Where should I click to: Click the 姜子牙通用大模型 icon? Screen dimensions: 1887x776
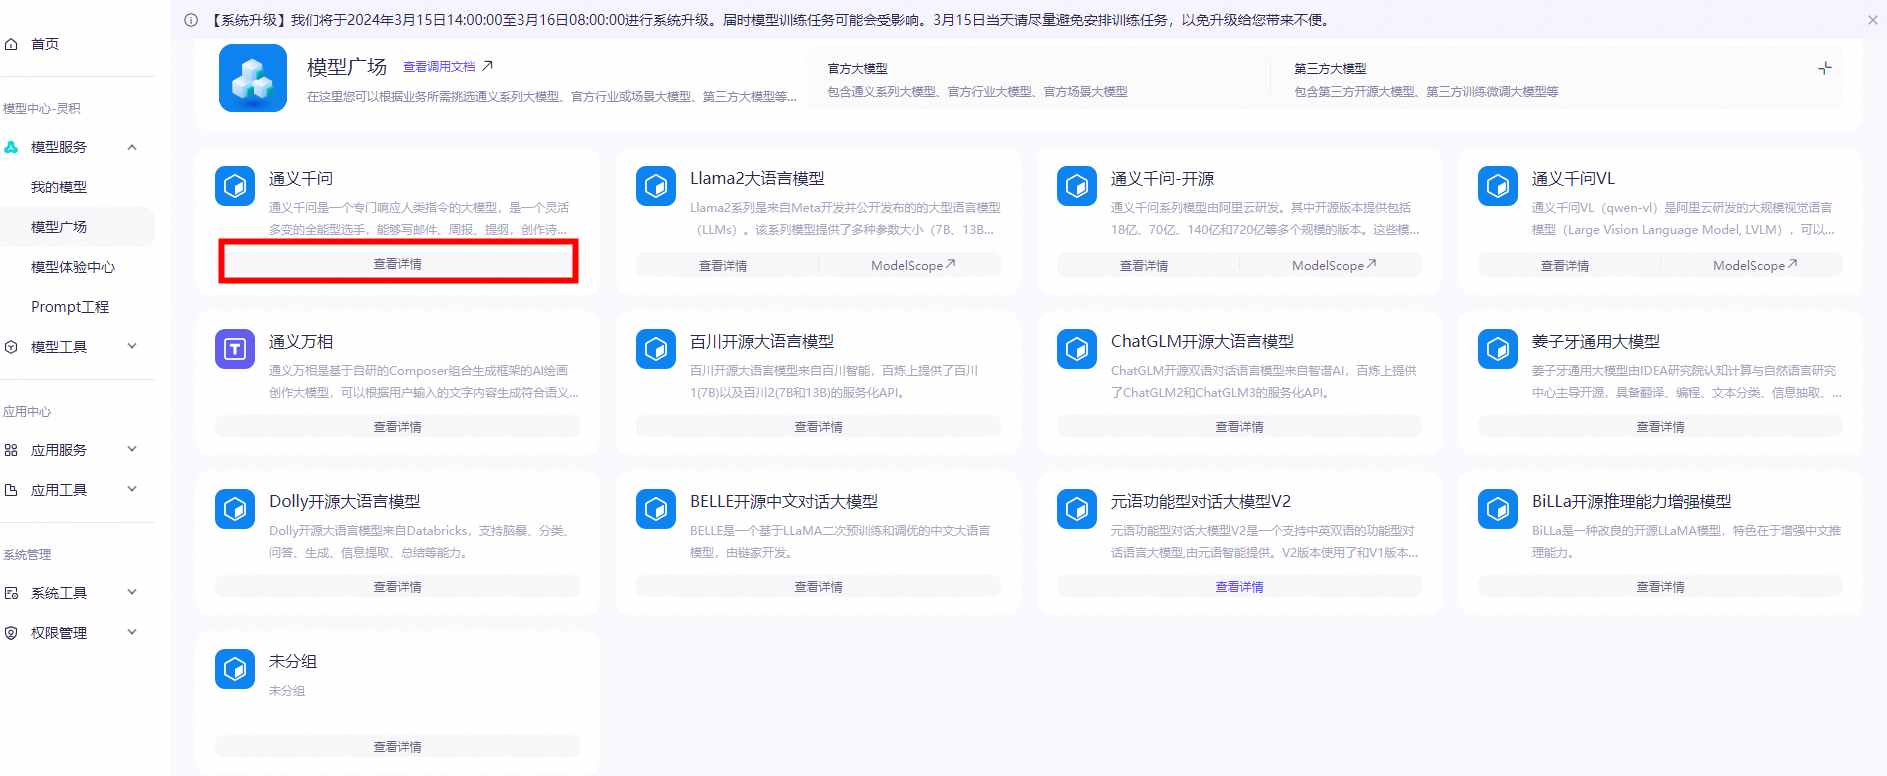tap(1498, 349)
